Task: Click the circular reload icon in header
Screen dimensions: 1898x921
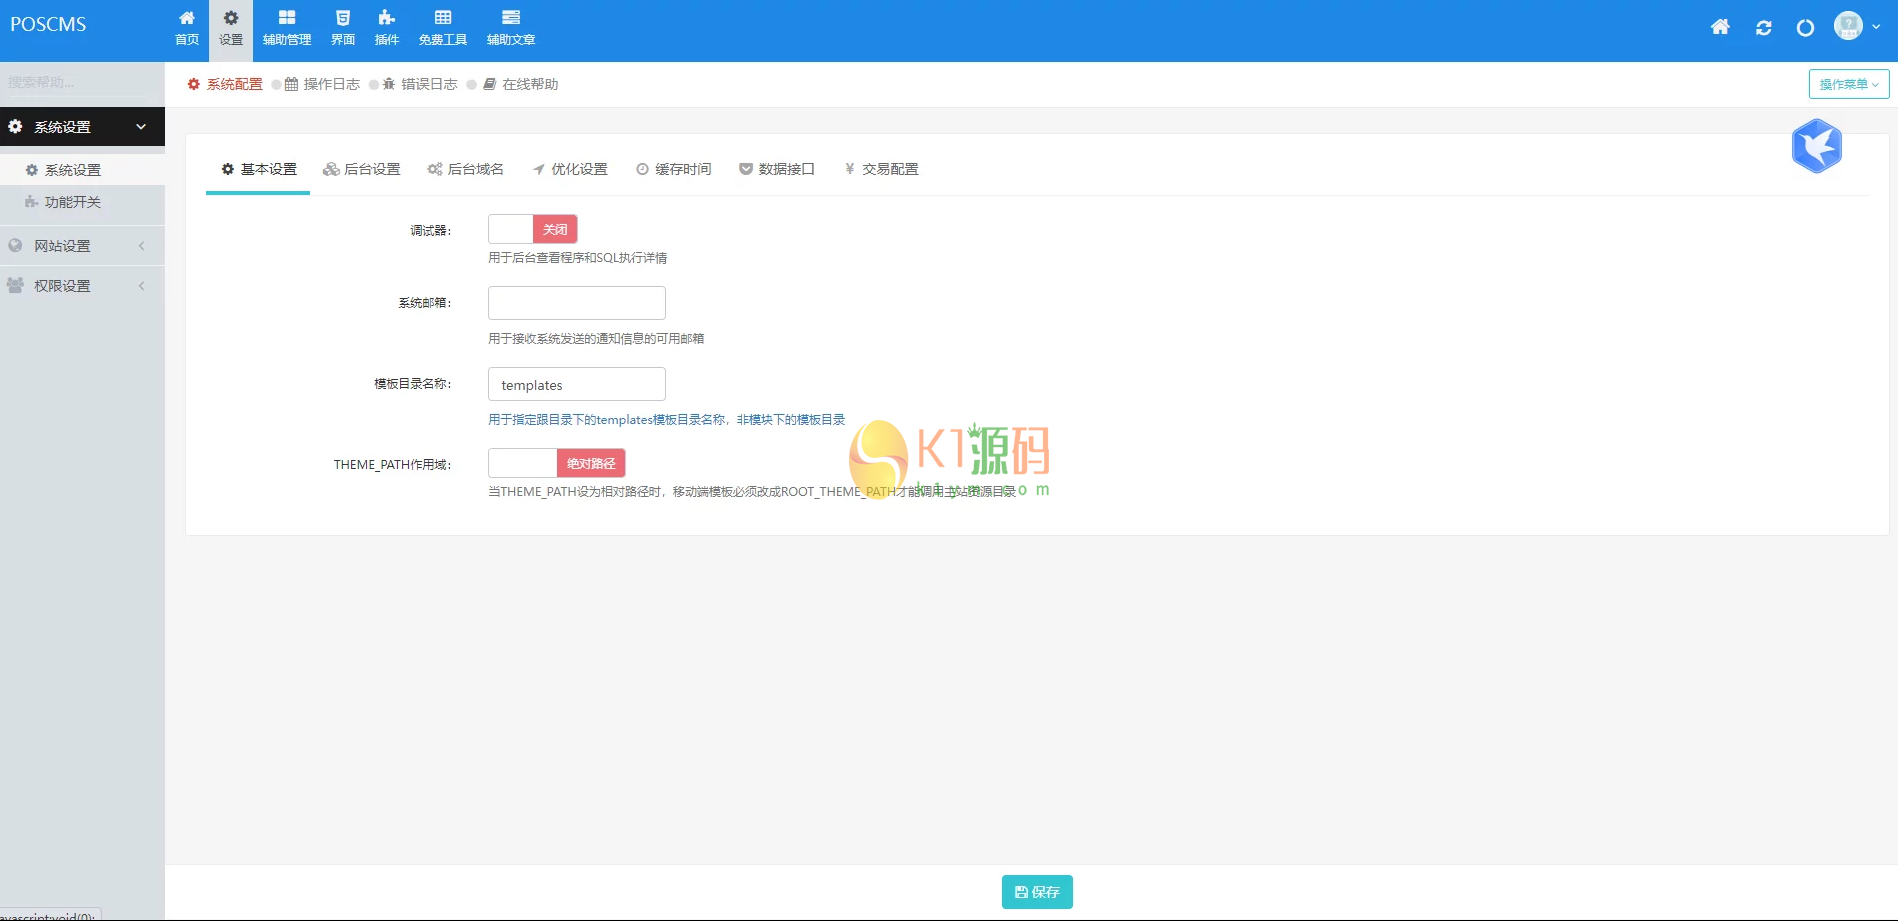Action: tap(1805, 28)
